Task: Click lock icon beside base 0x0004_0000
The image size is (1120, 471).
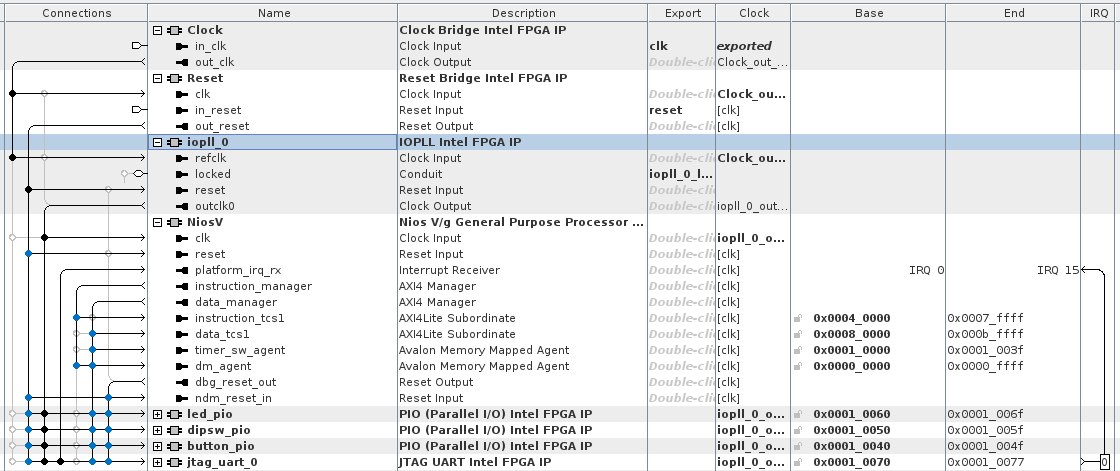Action: [x=798, y=318]
